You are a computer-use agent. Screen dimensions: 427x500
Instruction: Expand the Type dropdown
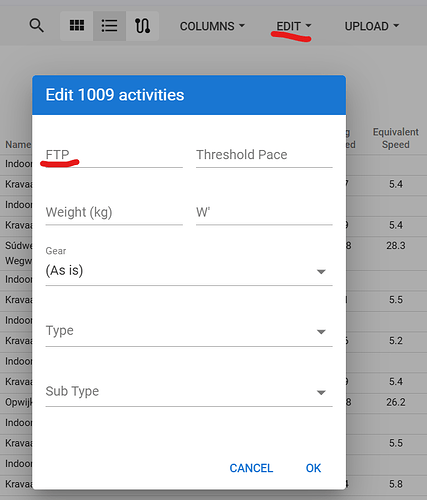click(x=189, y=331)
